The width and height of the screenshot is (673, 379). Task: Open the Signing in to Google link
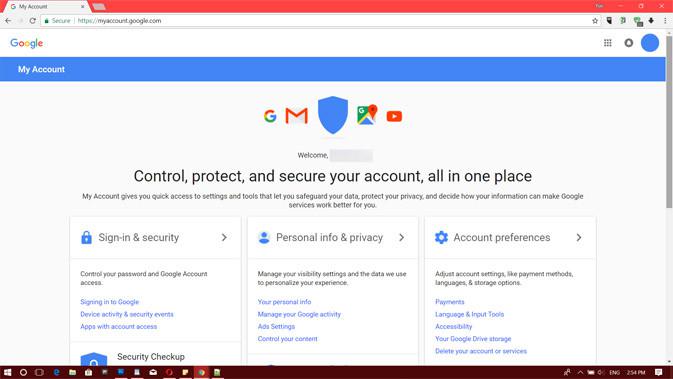pyautogui.click(x=109, y=302)
